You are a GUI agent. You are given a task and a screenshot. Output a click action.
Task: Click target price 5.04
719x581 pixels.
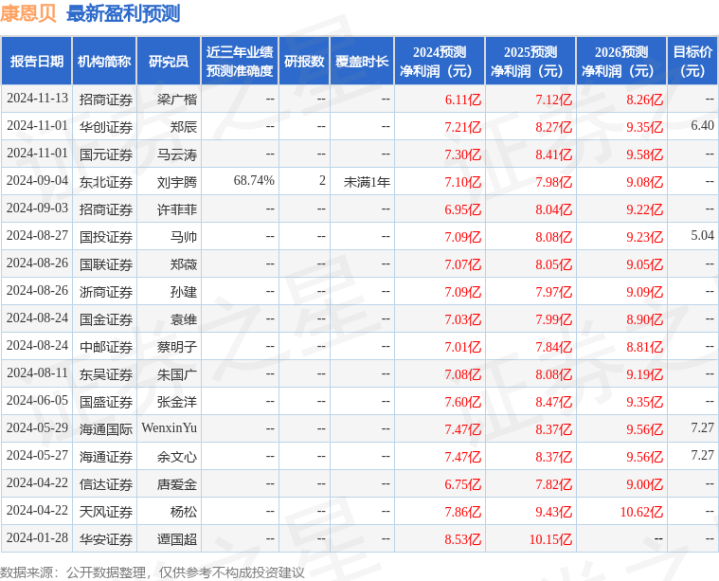point(702,236)
